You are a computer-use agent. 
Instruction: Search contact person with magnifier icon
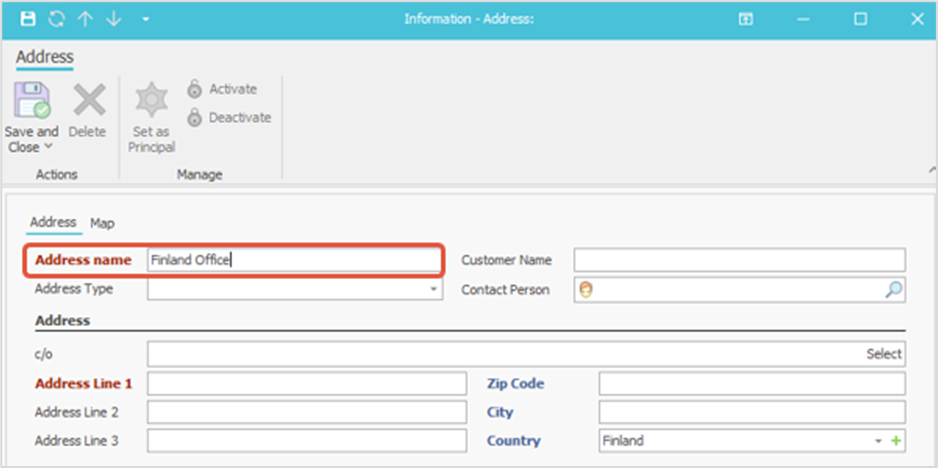894,289
